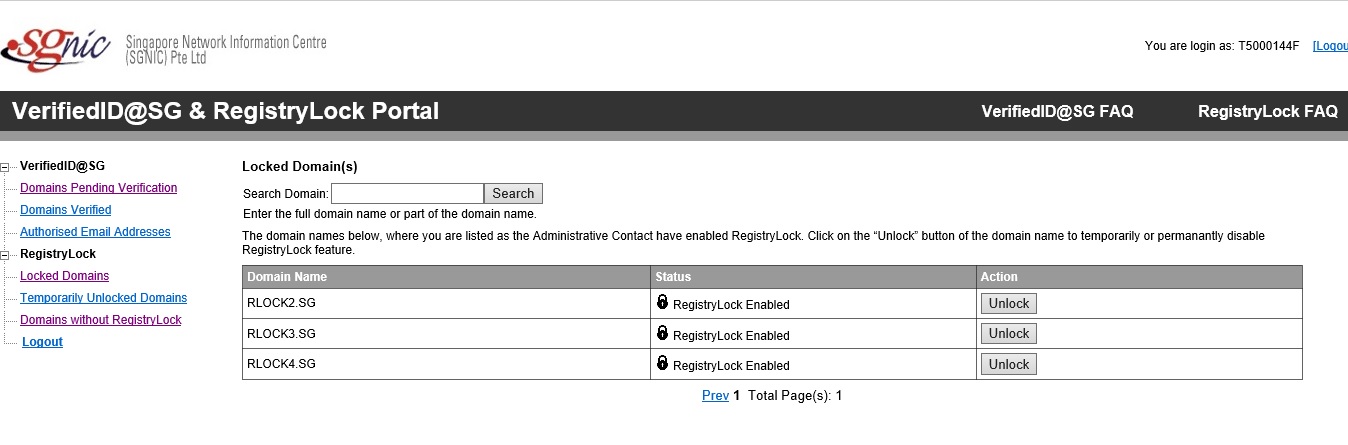Open Domains Pending Verification link
1348x445 pixels.
click(98, 188)
